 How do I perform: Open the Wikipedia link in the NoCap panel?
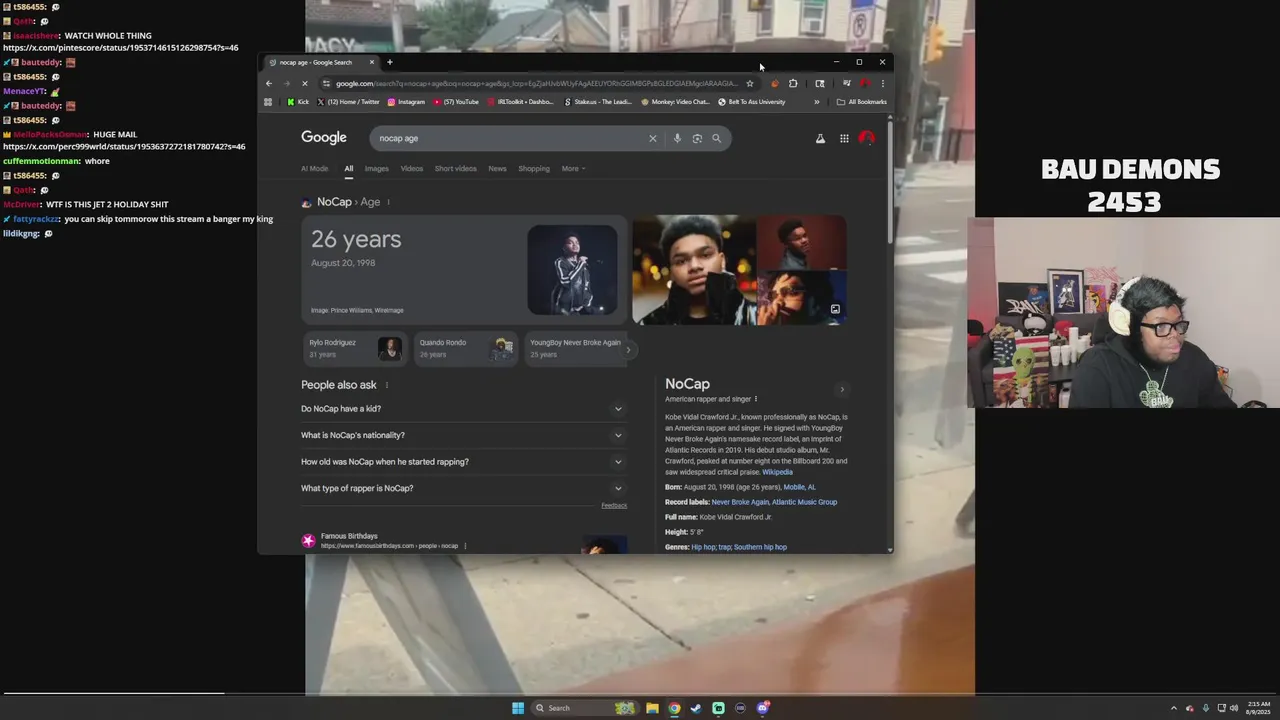[x=777, y=472]
